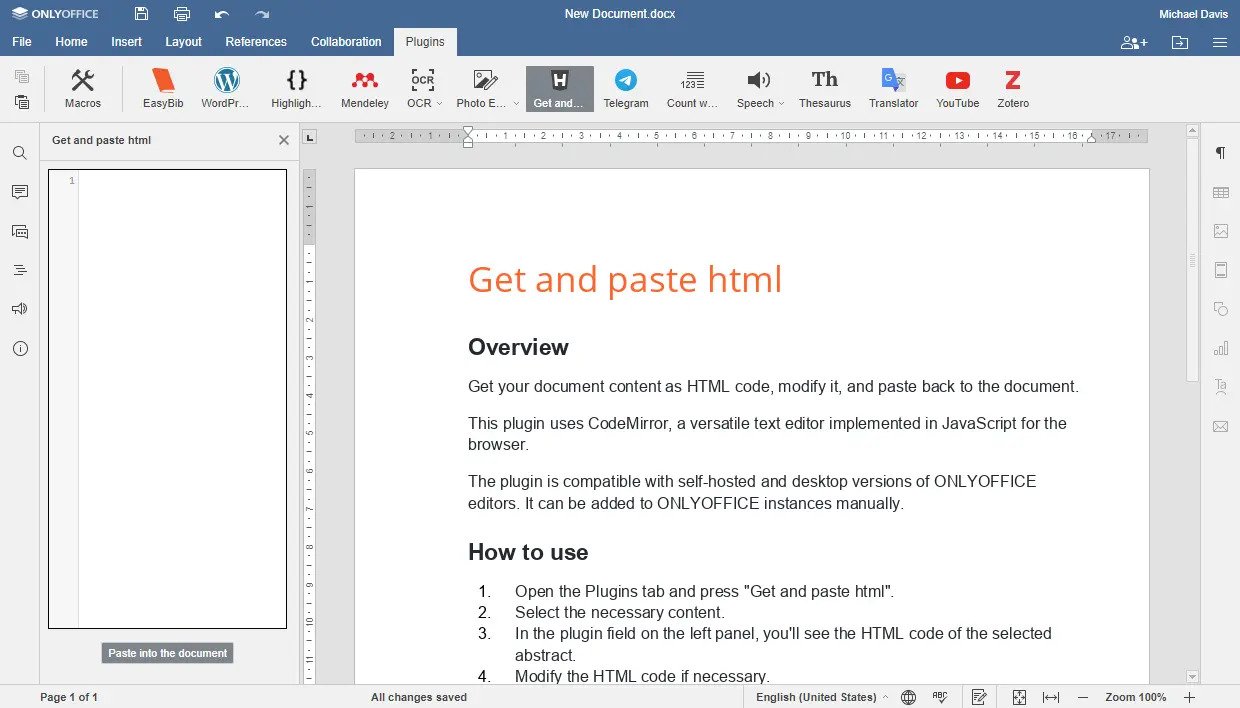
Task: Close the Get and paste html panel
Action: 284,140
